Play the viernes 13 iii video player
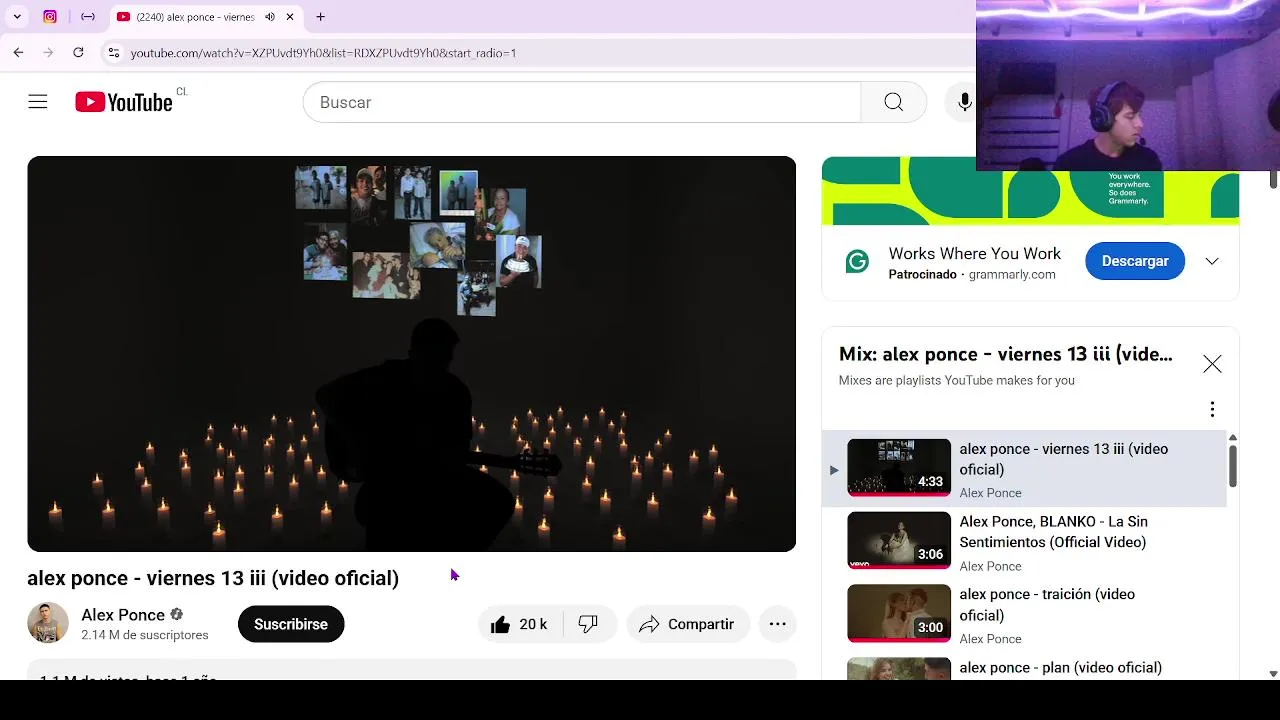1280x720 pixels. 411,353
